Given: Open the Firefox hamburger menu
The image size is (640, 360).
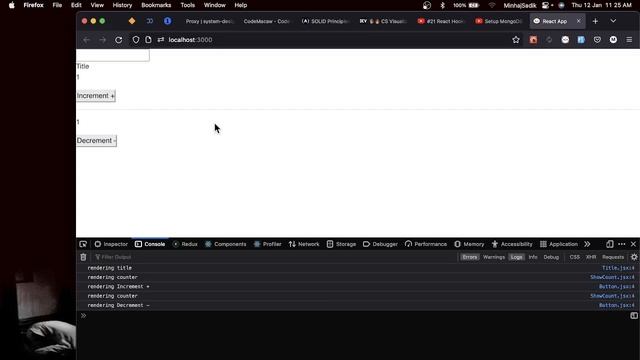Looking at the screenshot, I should [629, 40].
